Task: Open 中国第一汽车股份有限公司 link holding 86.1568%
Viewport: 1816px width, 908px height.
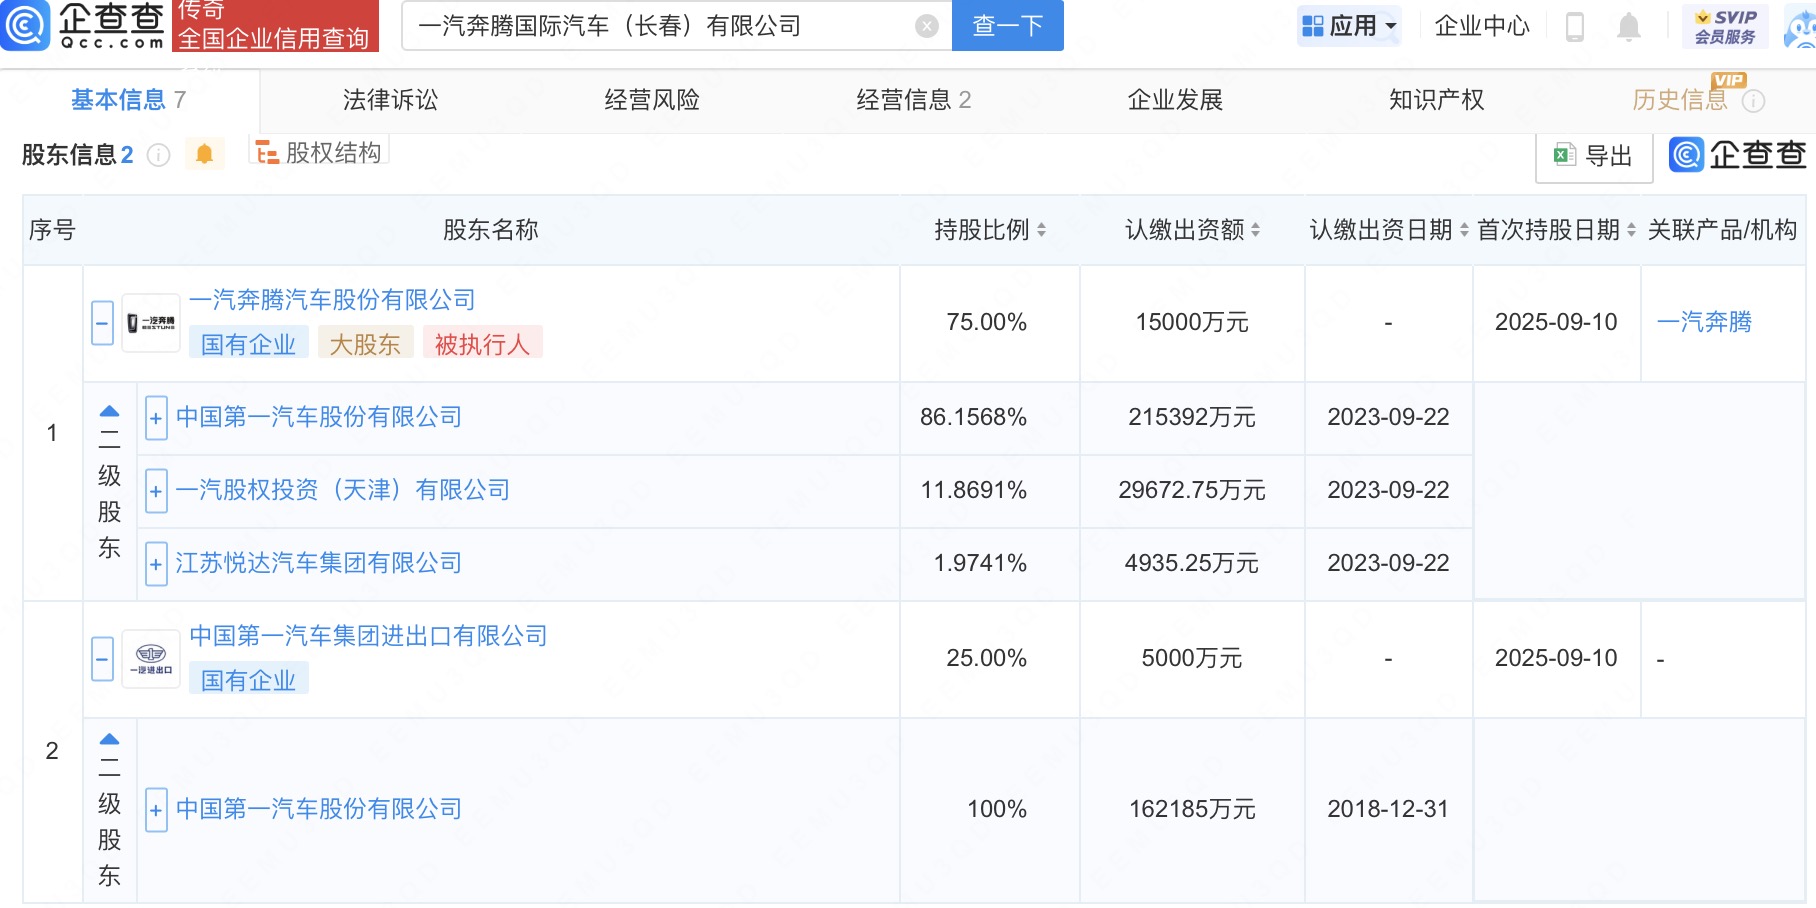Action: pyautogui.click(x=319, y=417)
